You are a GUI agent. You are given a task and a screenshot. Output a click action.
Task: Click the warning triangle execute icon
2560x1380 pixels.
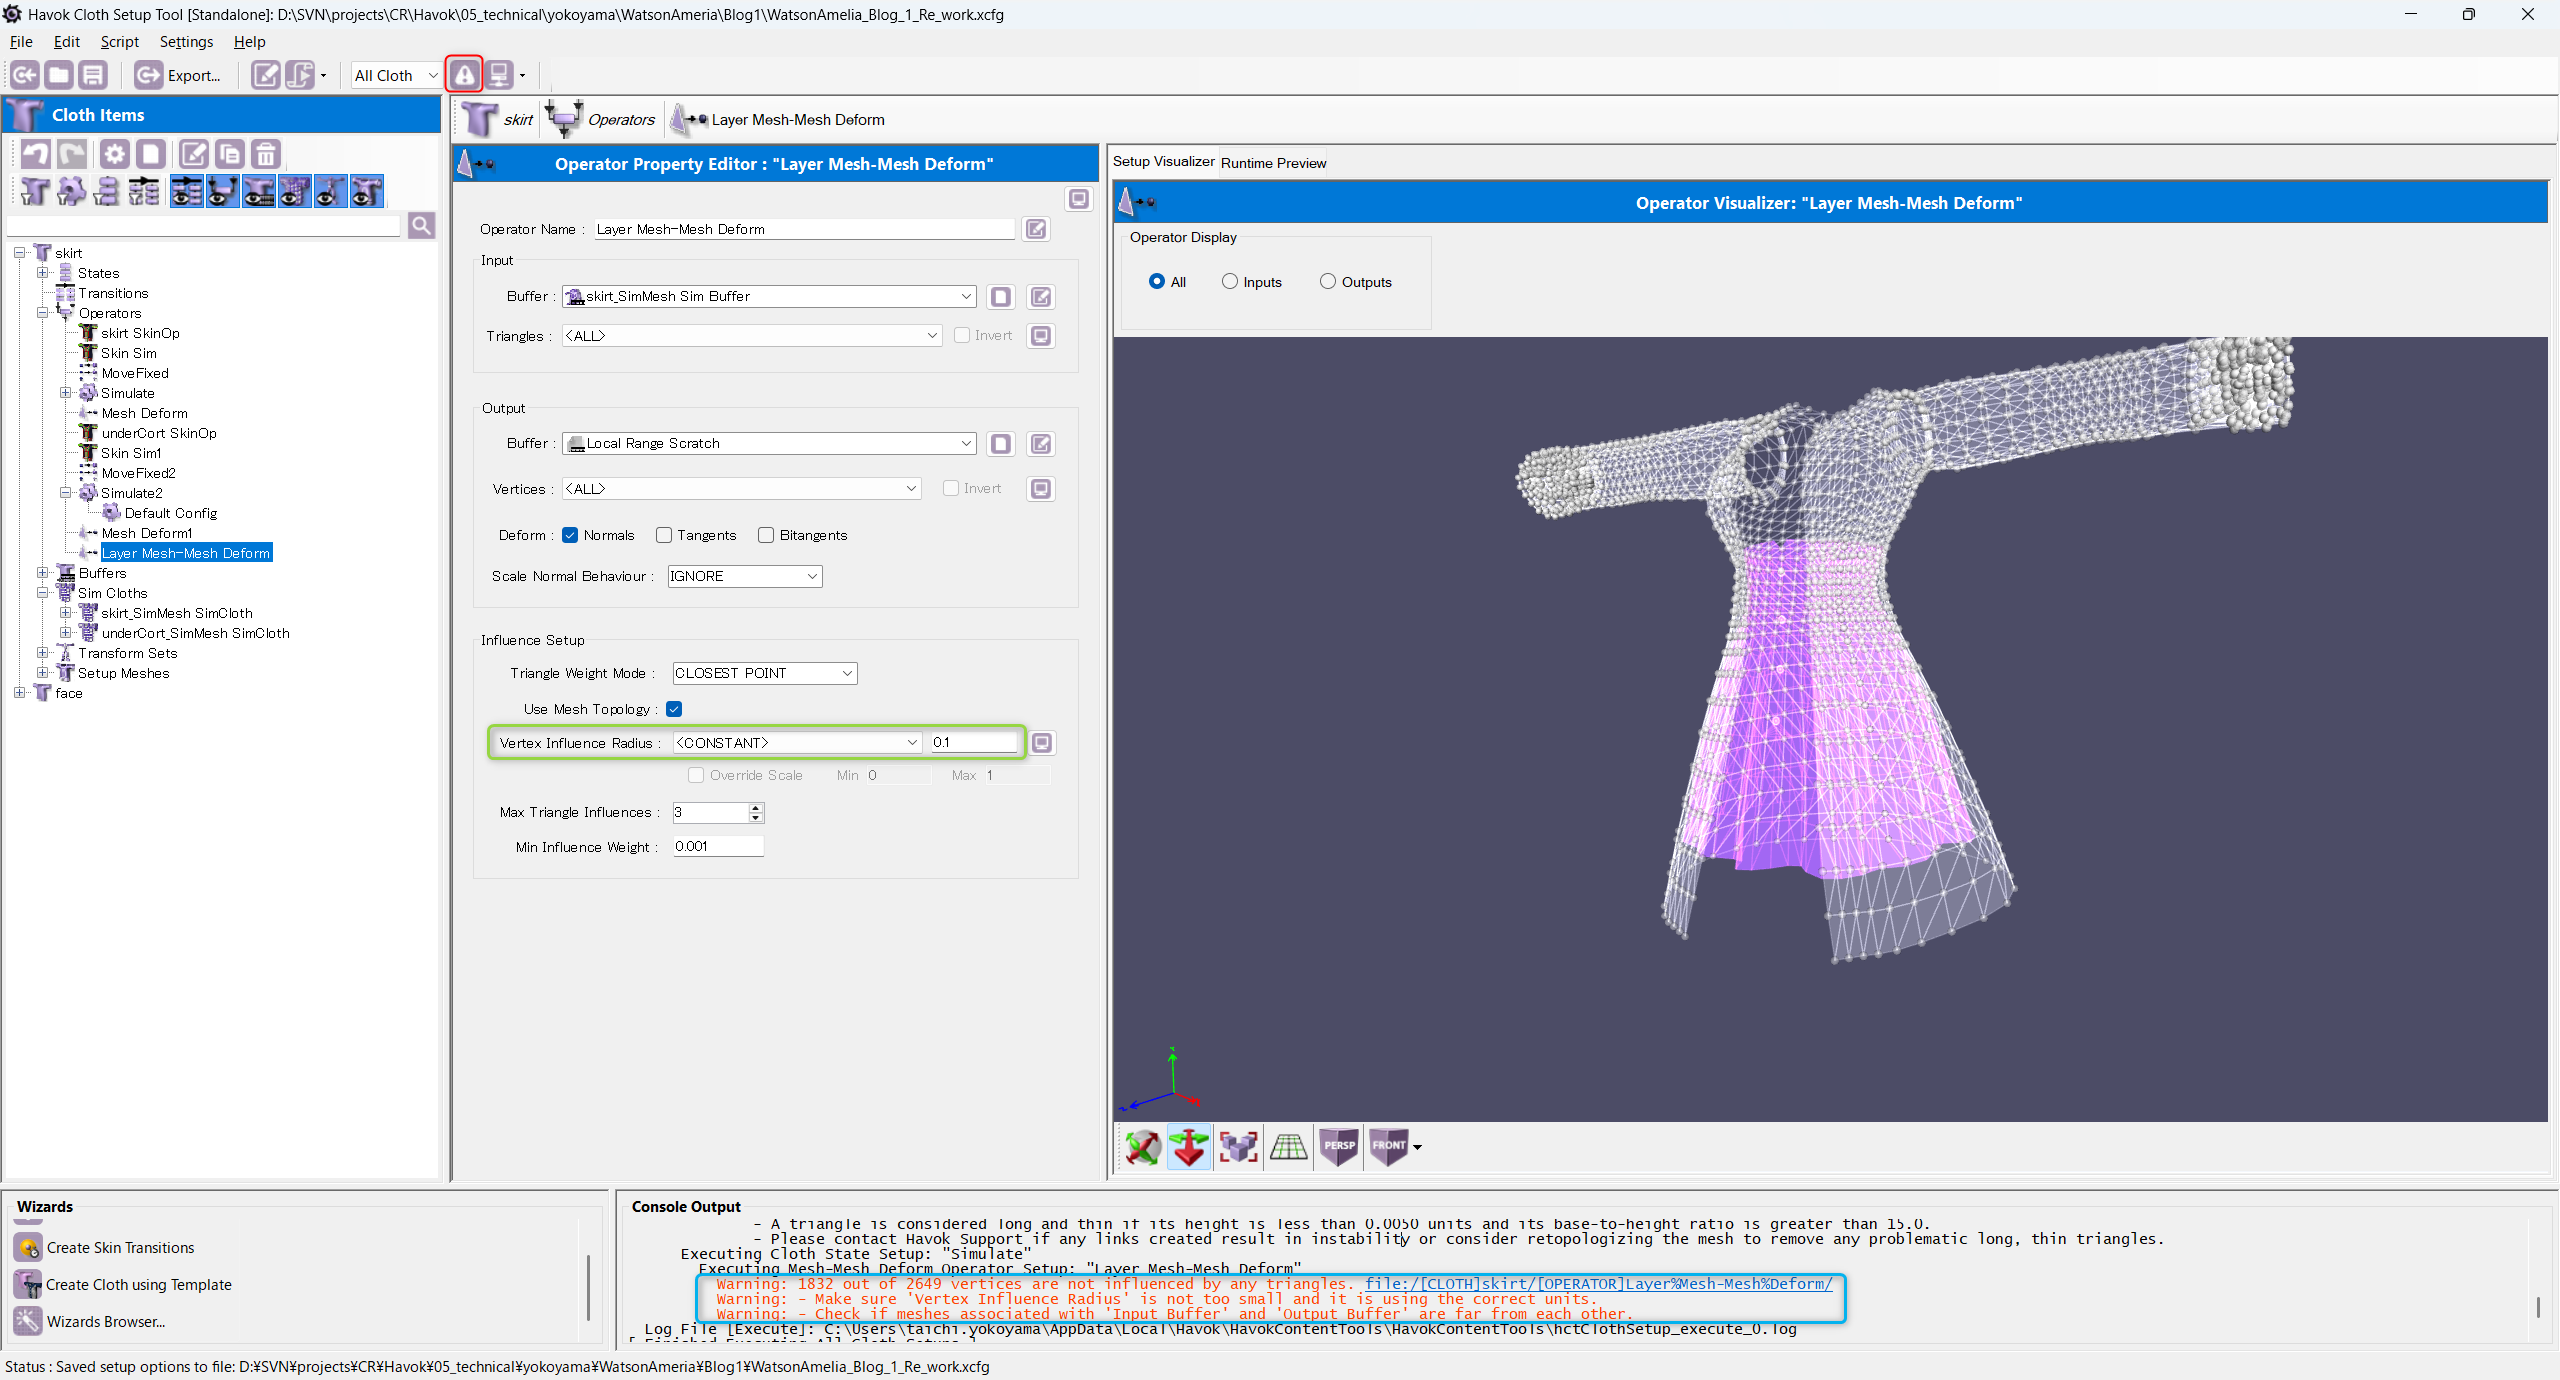(464, 75)
